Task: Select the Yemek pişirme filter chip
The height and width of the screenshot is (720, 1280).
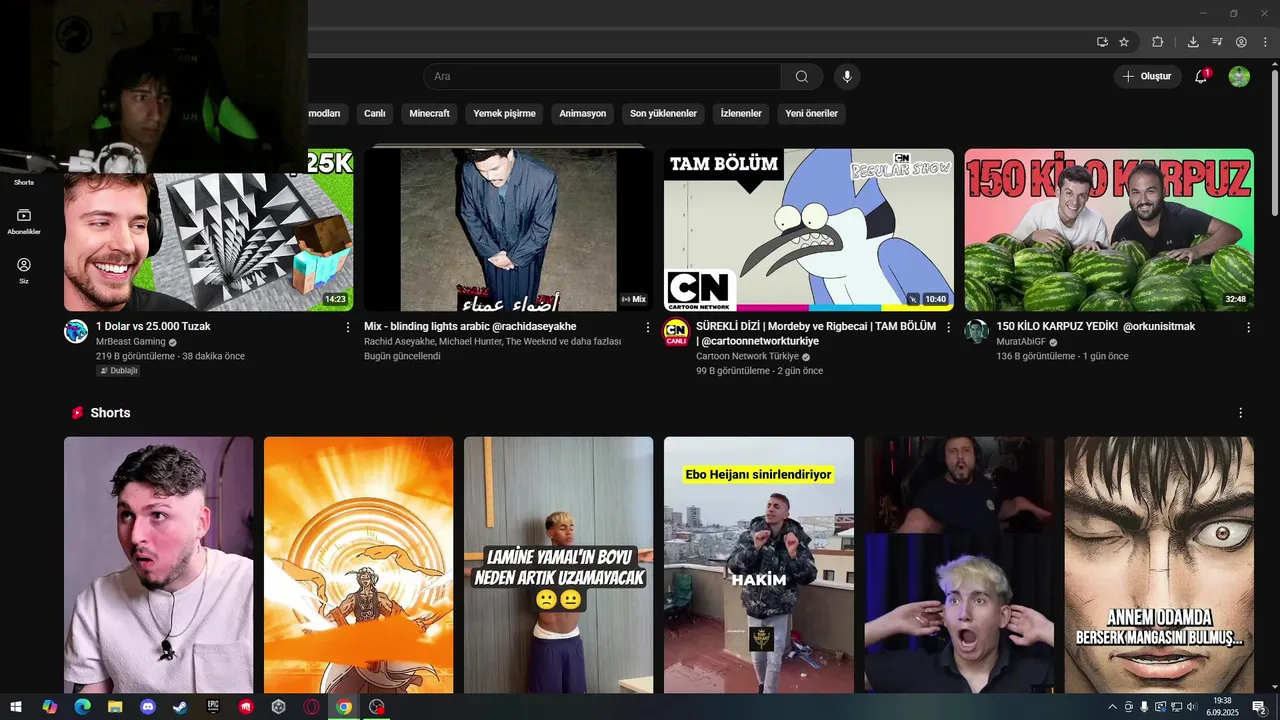Action: coord(505,114)
